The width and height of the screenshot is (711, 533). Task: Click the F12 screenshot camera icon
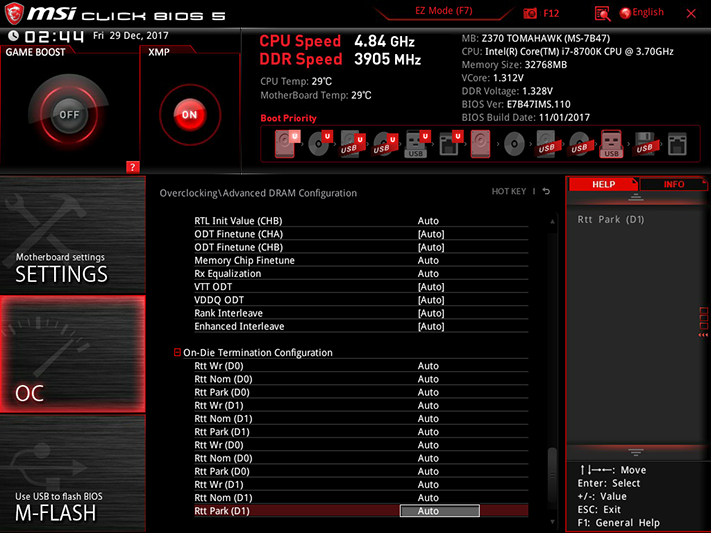coord(529,13)
